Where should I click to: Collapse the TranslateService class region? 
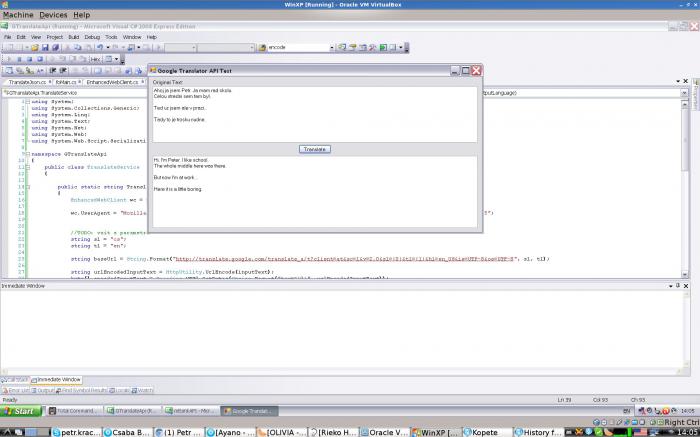tap(28, 167)
